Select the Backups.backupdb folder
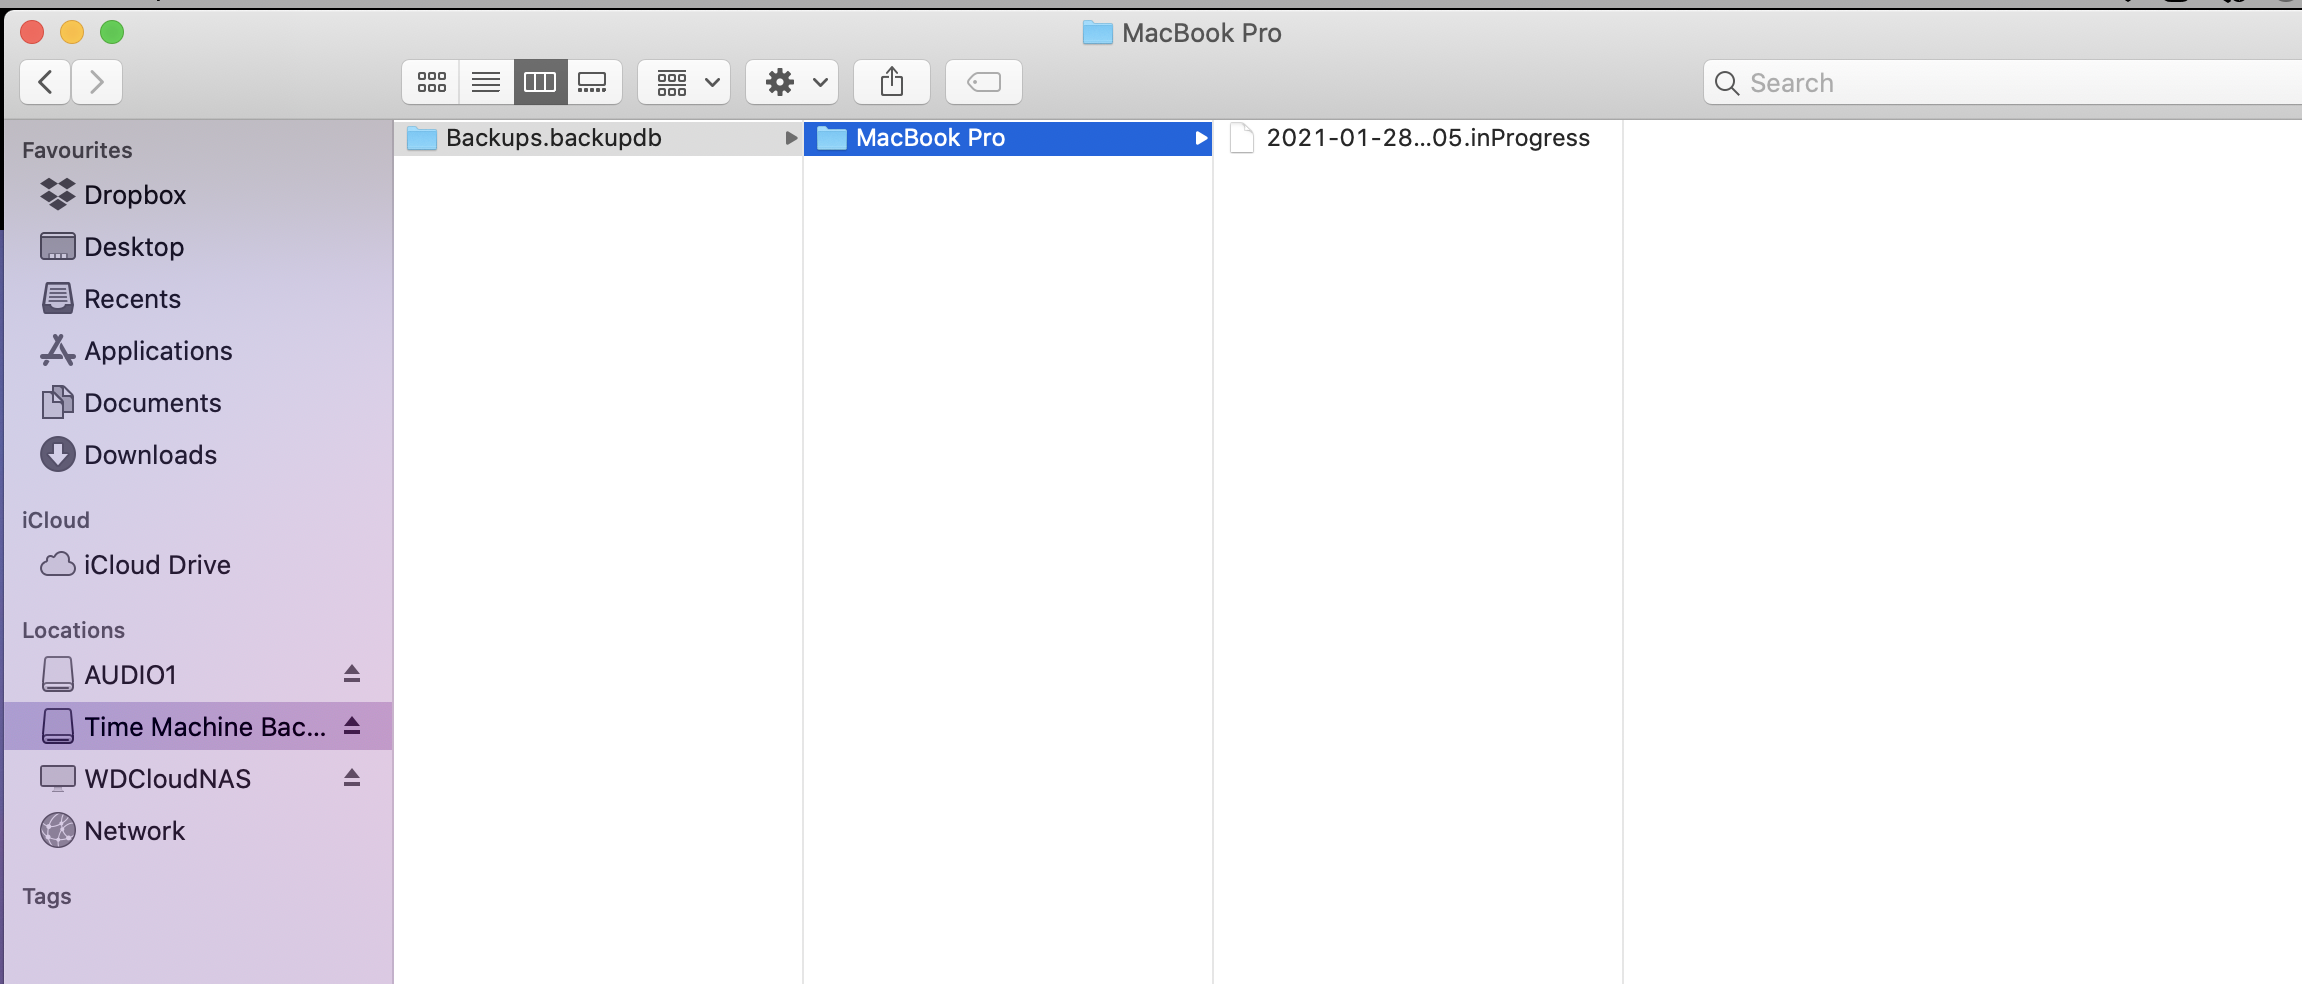This screenshot has width=2302, height=984. tap(598, 138)
